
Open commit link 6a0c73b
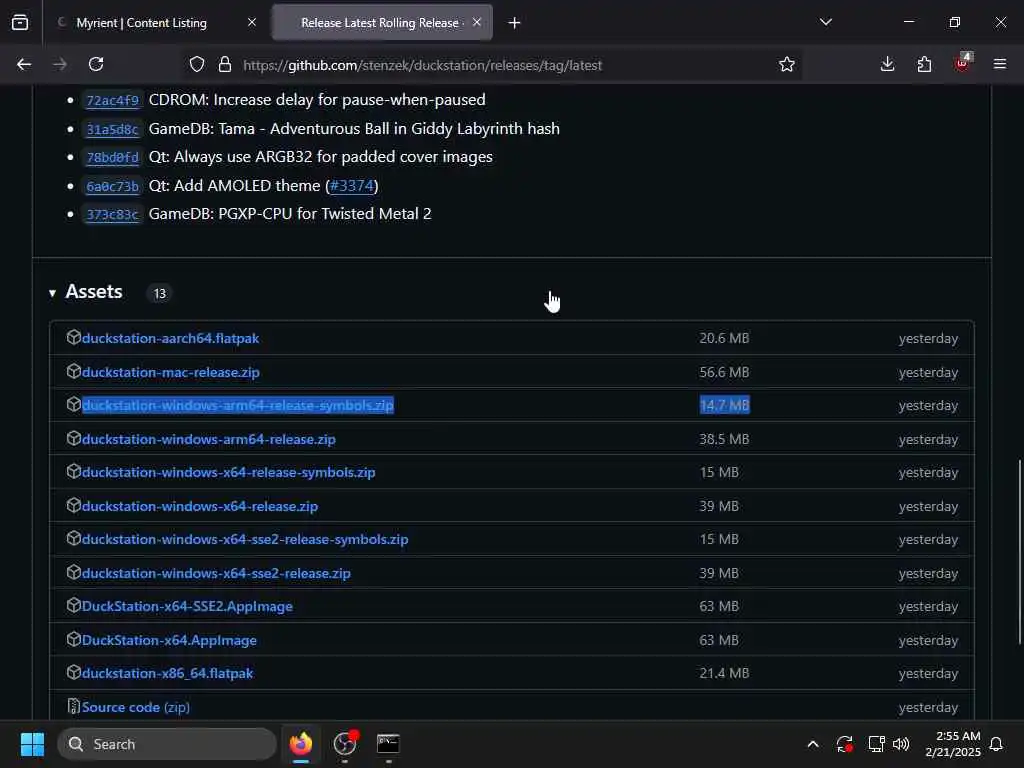(112, 186)
